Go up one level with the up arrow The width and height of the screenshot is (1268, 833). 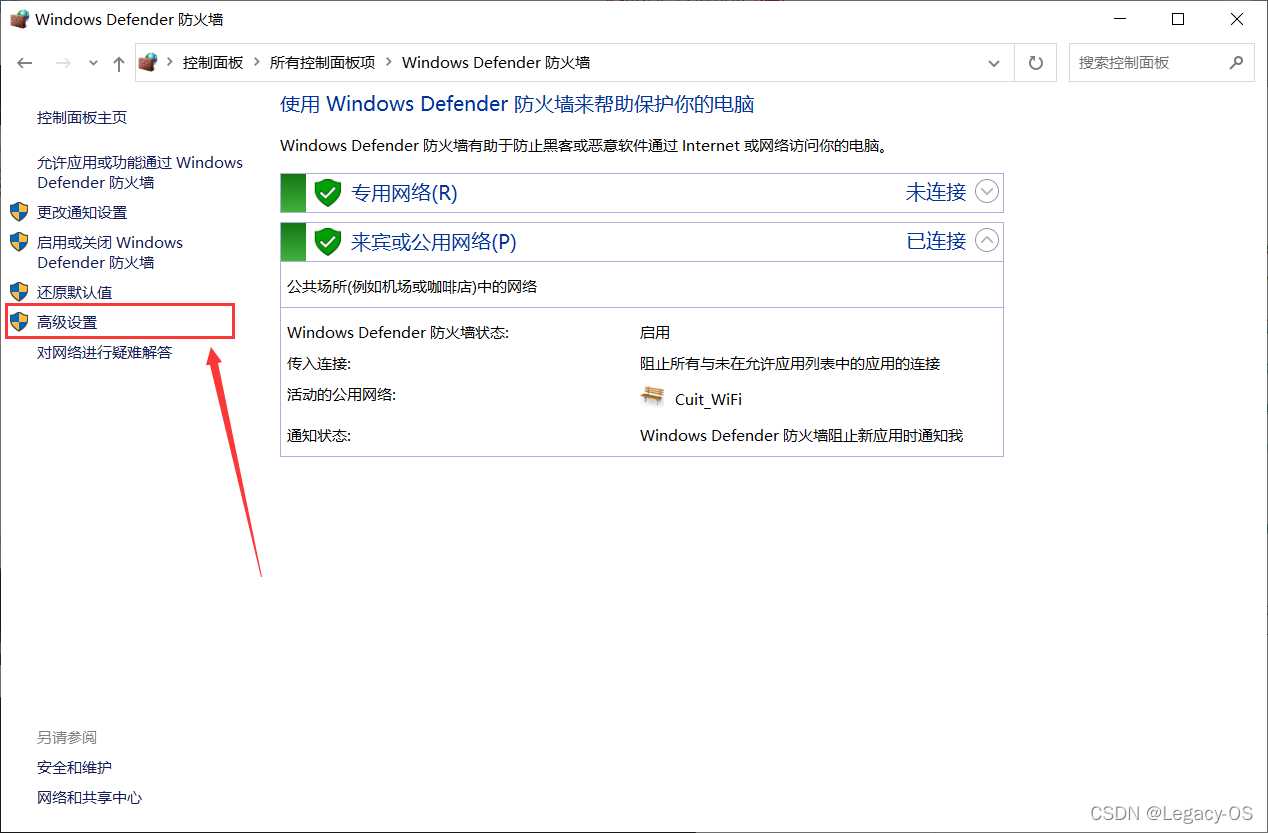[x=119, y=63]
